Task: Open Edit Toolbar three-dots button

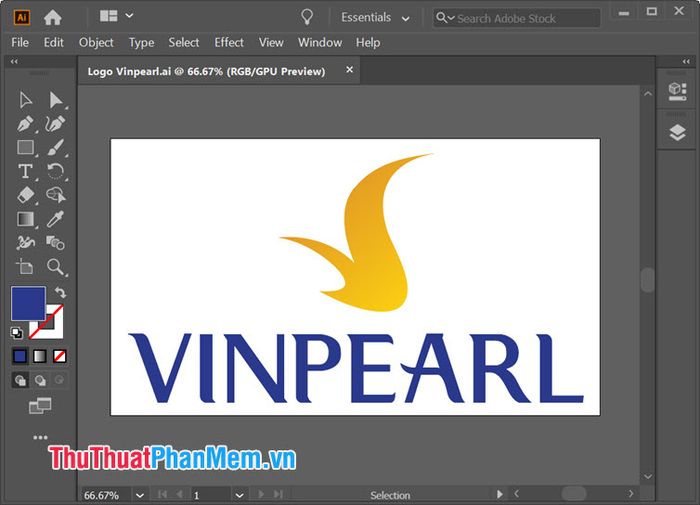Action: click(40, 437)
